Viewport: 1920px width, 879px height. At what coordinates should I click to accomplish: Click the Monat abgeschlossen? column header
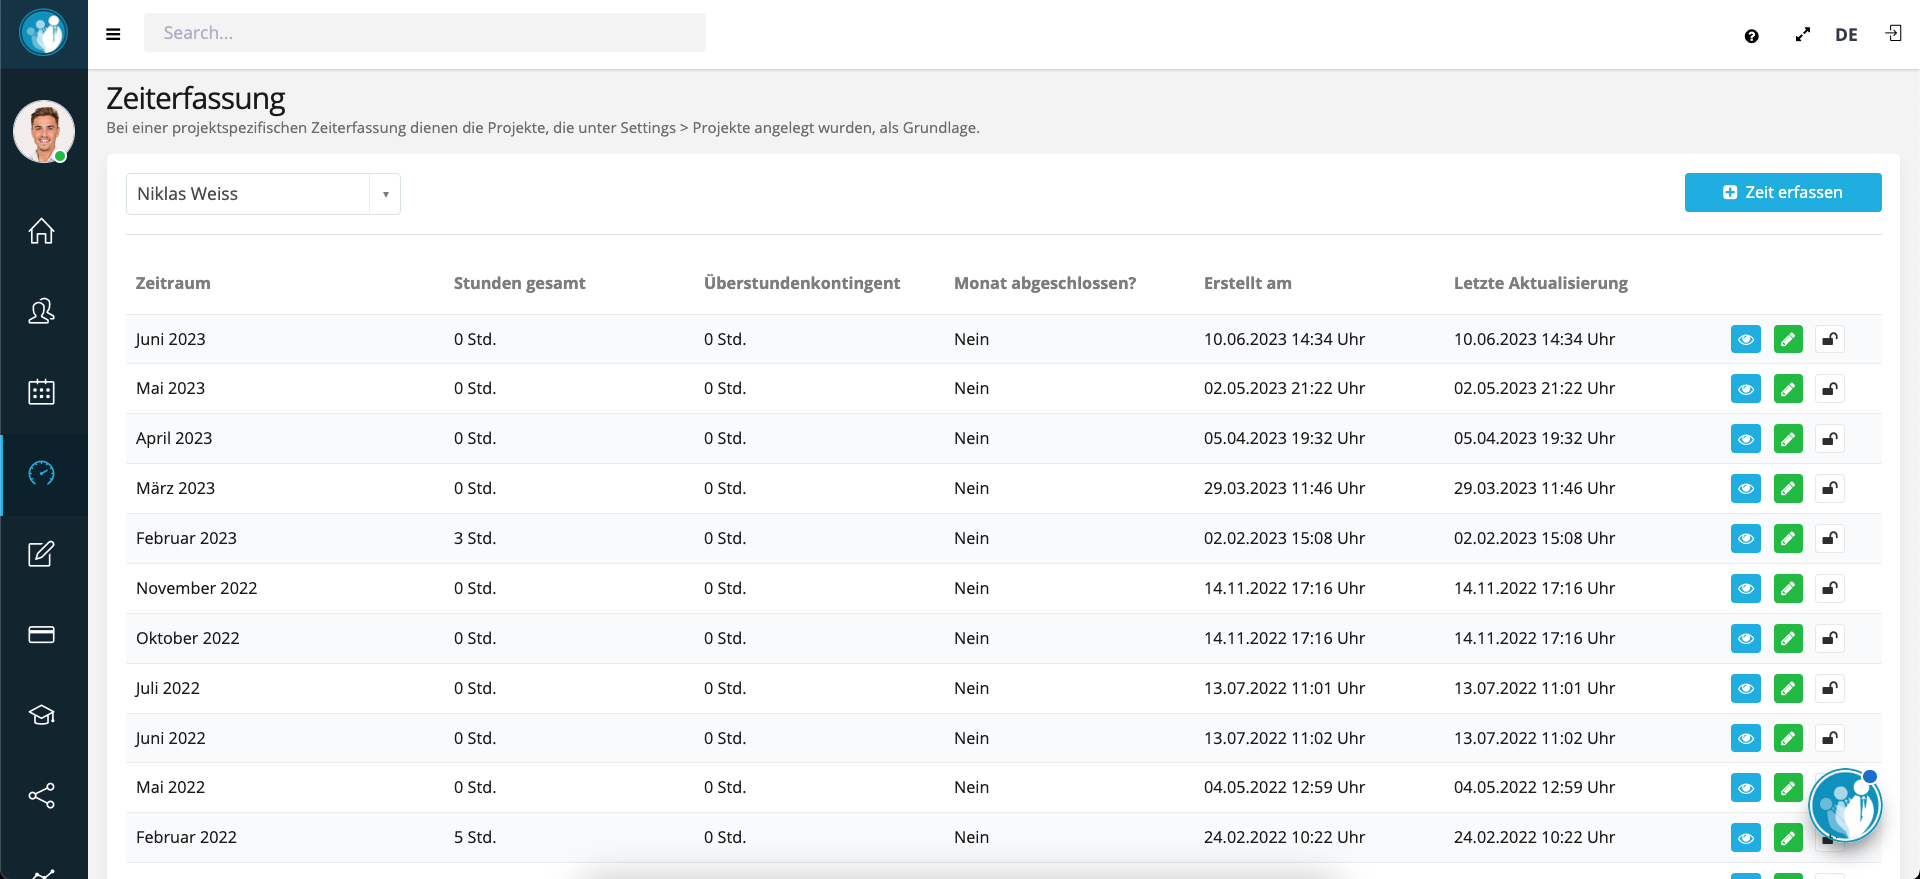(1045, 283)
